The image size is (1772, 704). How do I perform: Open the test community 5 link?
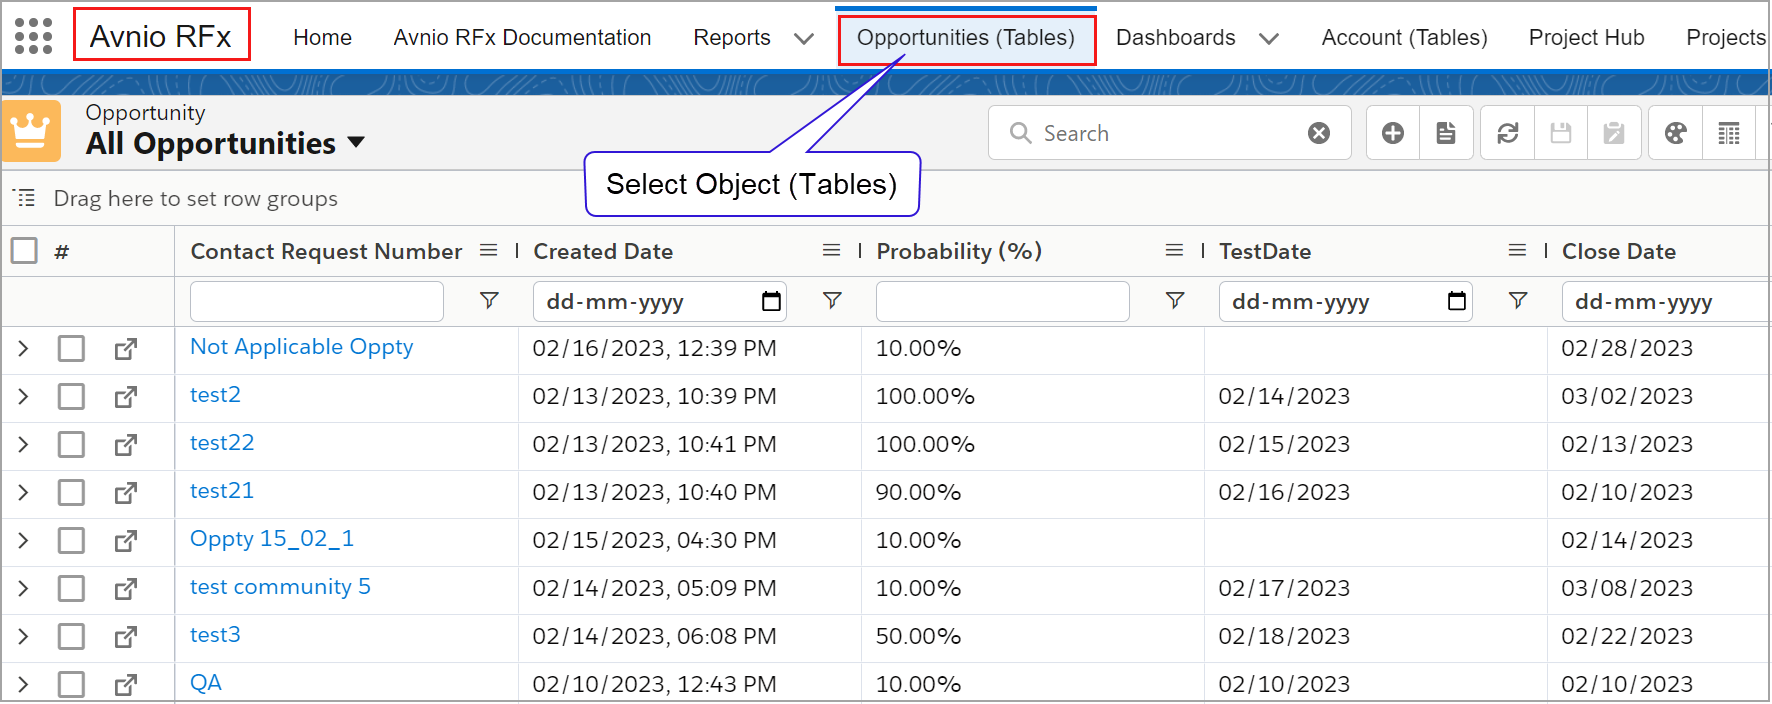(x=280, y=587)
